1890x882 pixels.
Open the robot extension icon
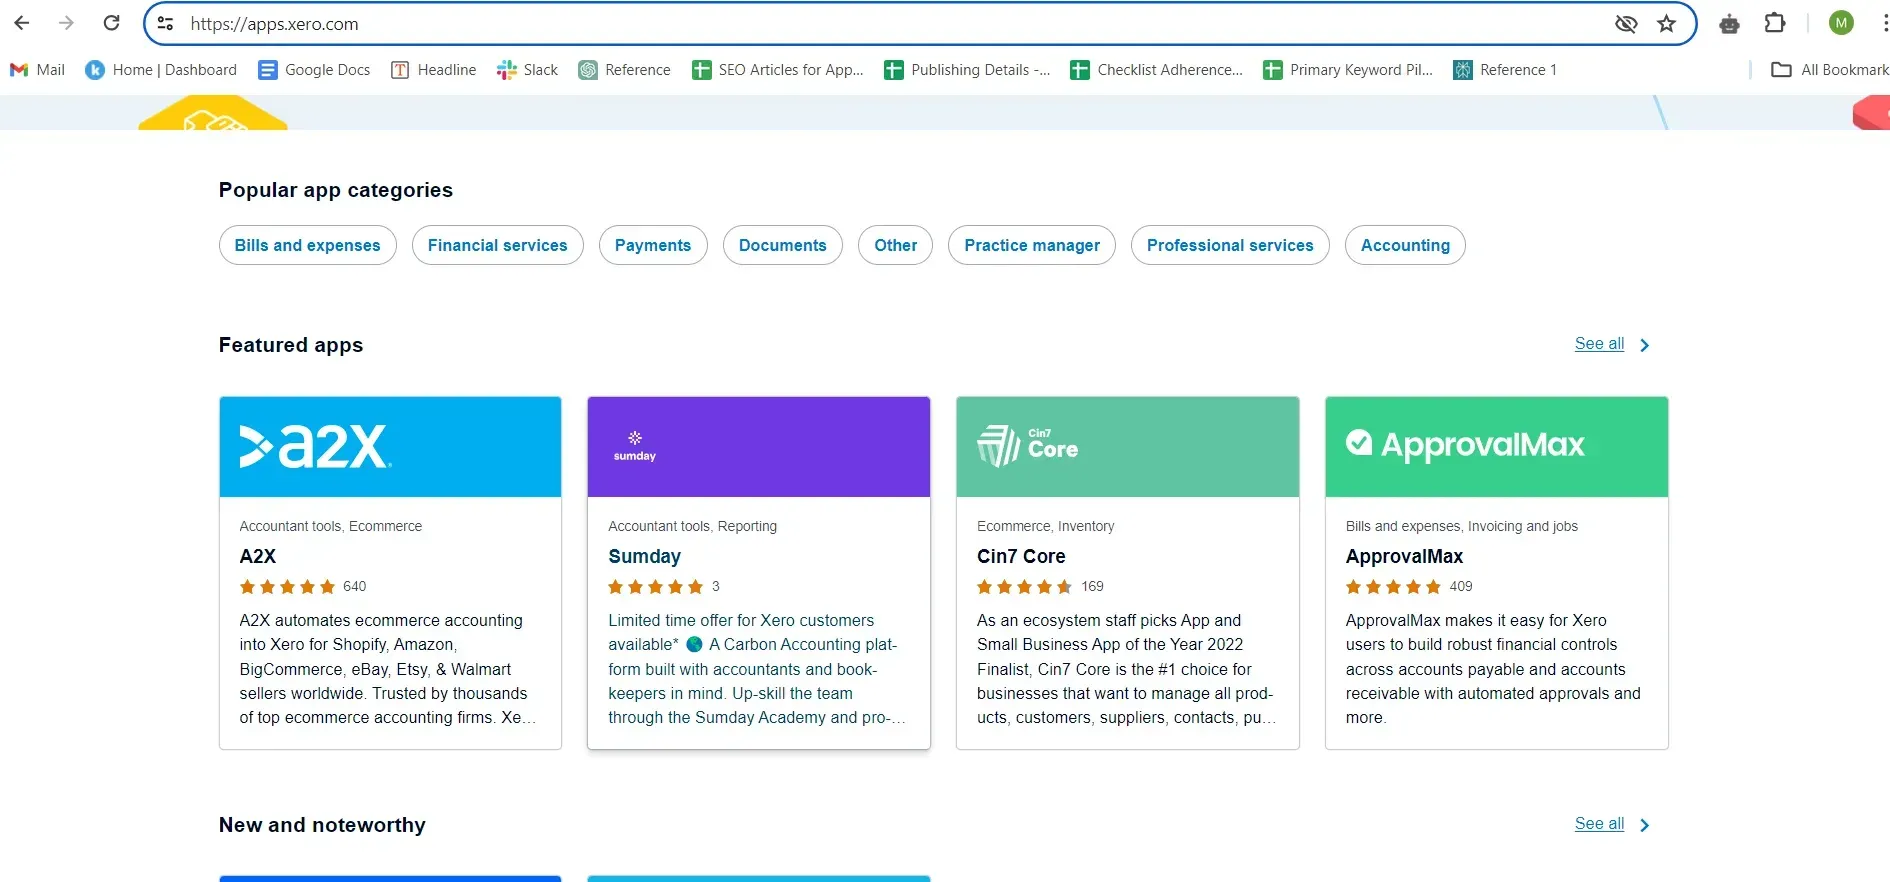1729,24
